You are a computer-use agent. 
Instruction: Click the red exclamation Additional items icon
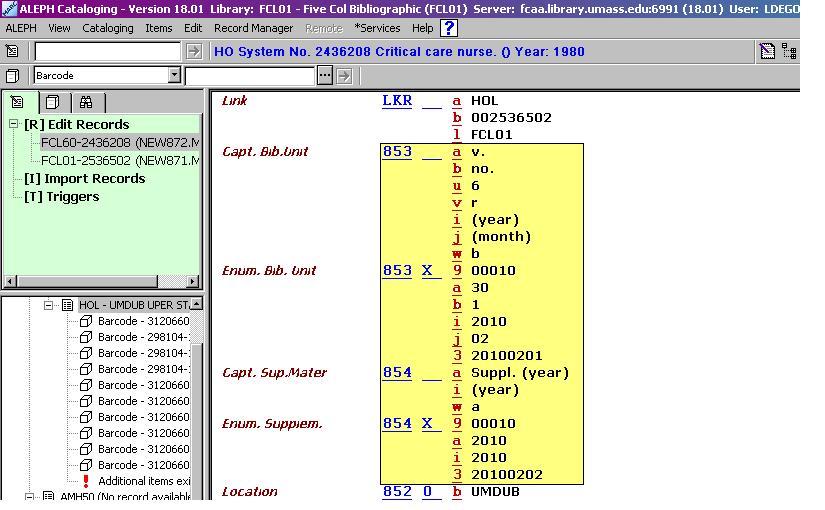coord(86,481)
